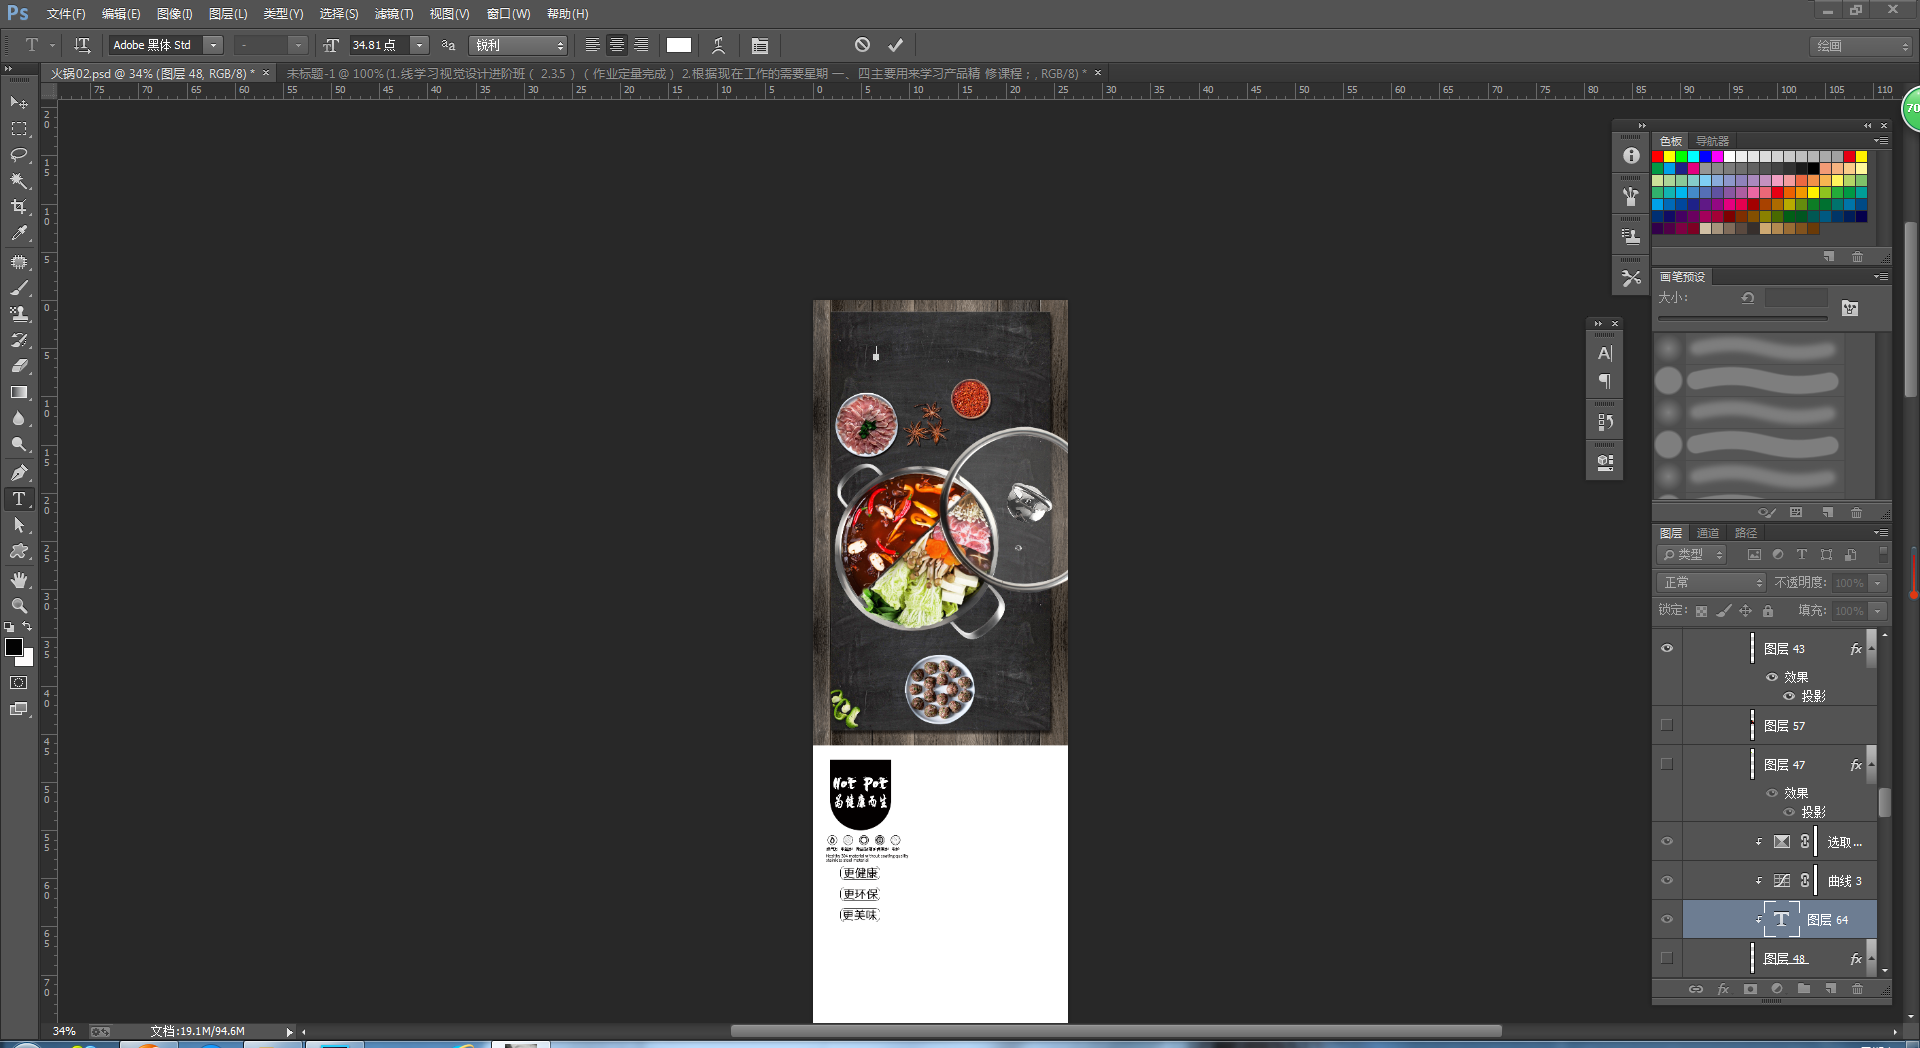
Task: Open the 窗口(W) menu
Action: [x=508, y=14]
